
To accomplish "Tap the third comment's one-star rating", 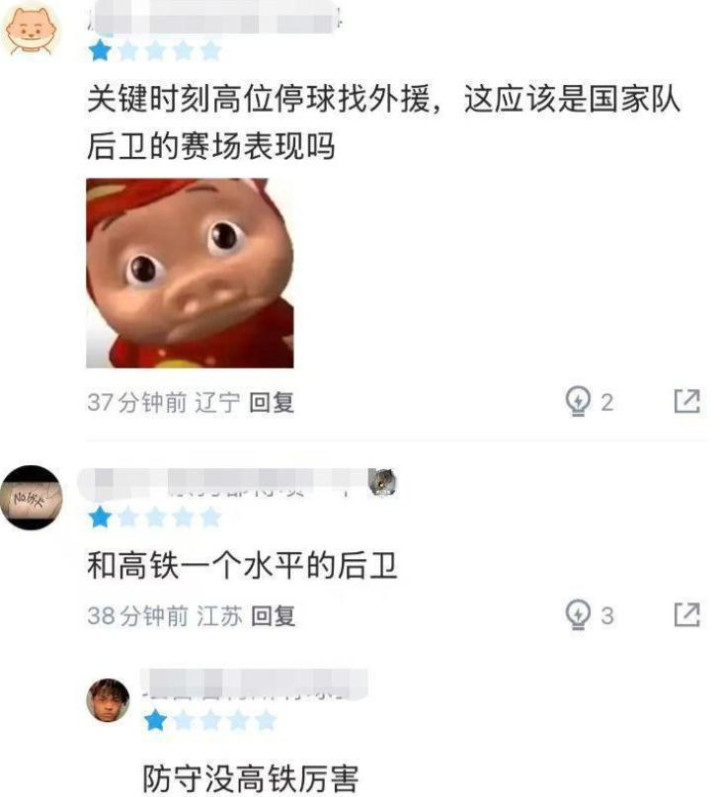I will (x=210, y=721).
